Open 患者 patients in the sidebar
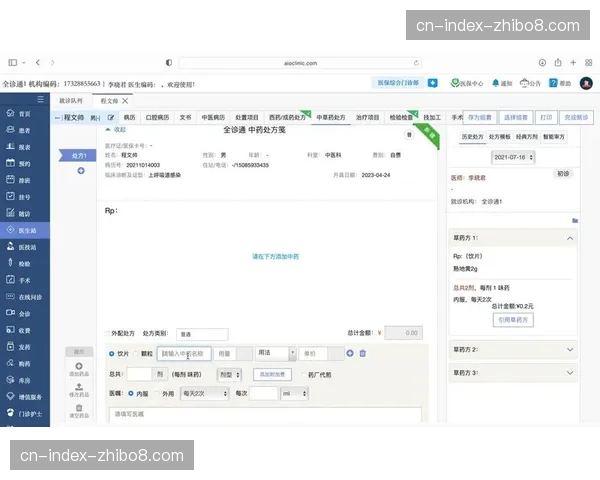The width and height of the screenshot is (600, 480). click(25, 130)
